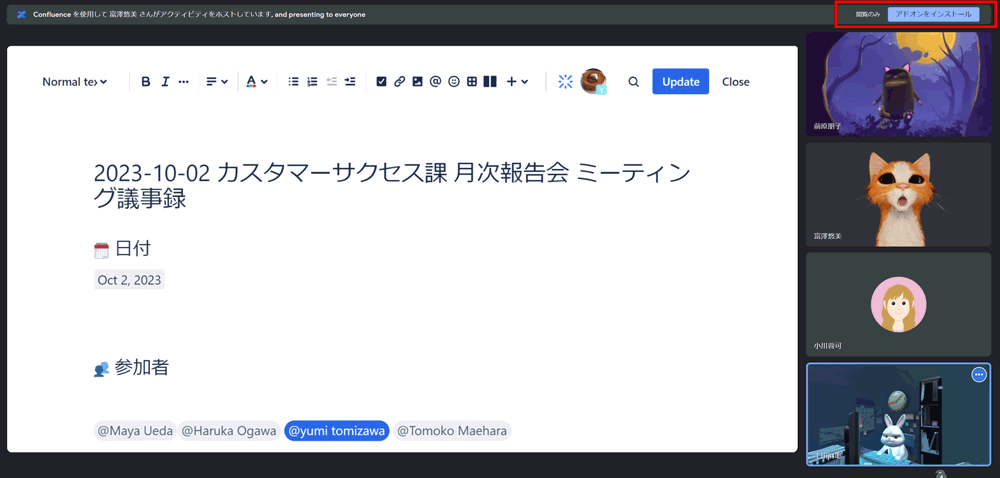1000x478 pixels.
Task: Open more options on the rabbit video tile
Action: (x=979, y=375)
